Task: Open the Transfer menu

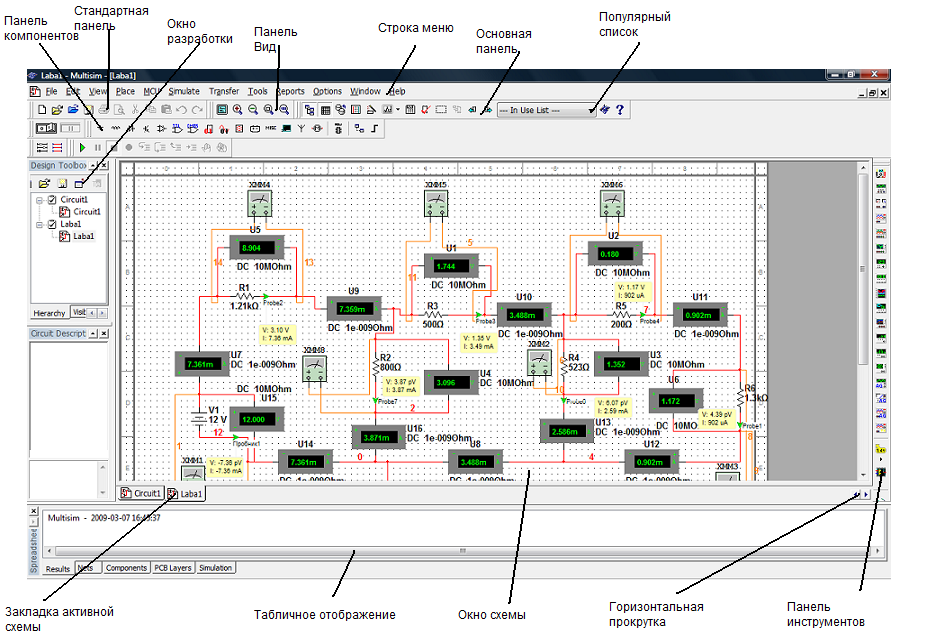Action: click(x=224, y=91)
